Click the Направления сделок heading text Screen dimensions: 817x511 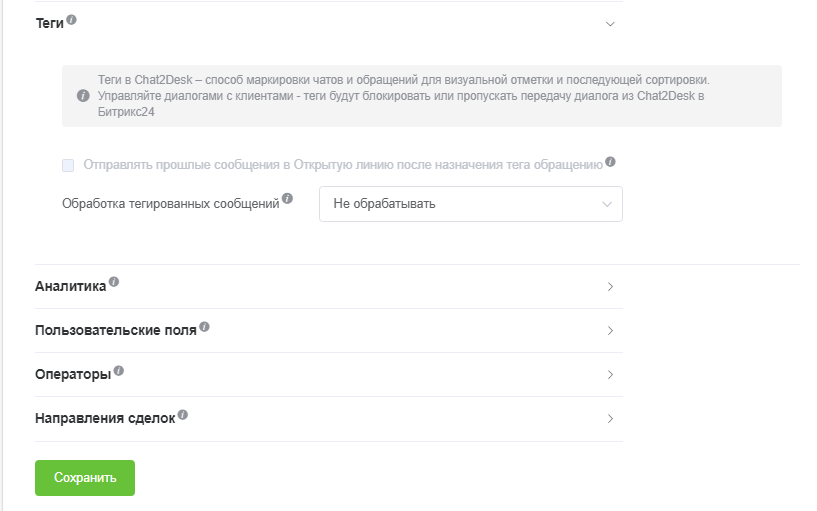pyautogui.click(x=105, y=419)
